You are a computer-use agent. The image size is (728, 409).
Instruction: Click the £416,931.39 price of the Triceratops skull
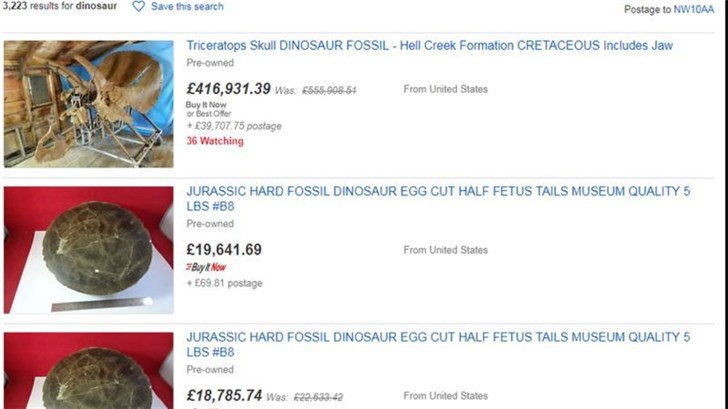(x=228, y=88)
